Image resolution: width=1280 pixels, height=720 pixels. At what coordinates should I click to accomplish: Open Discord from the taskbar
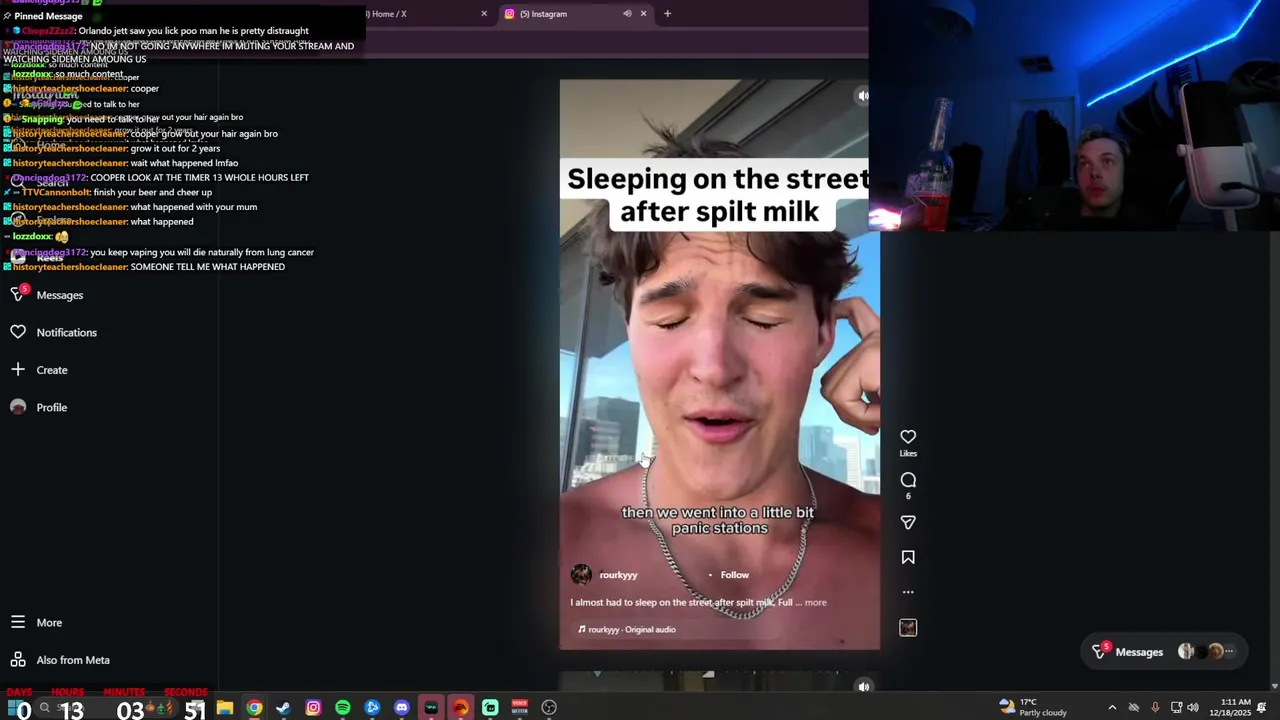click(x=402, y=708)
